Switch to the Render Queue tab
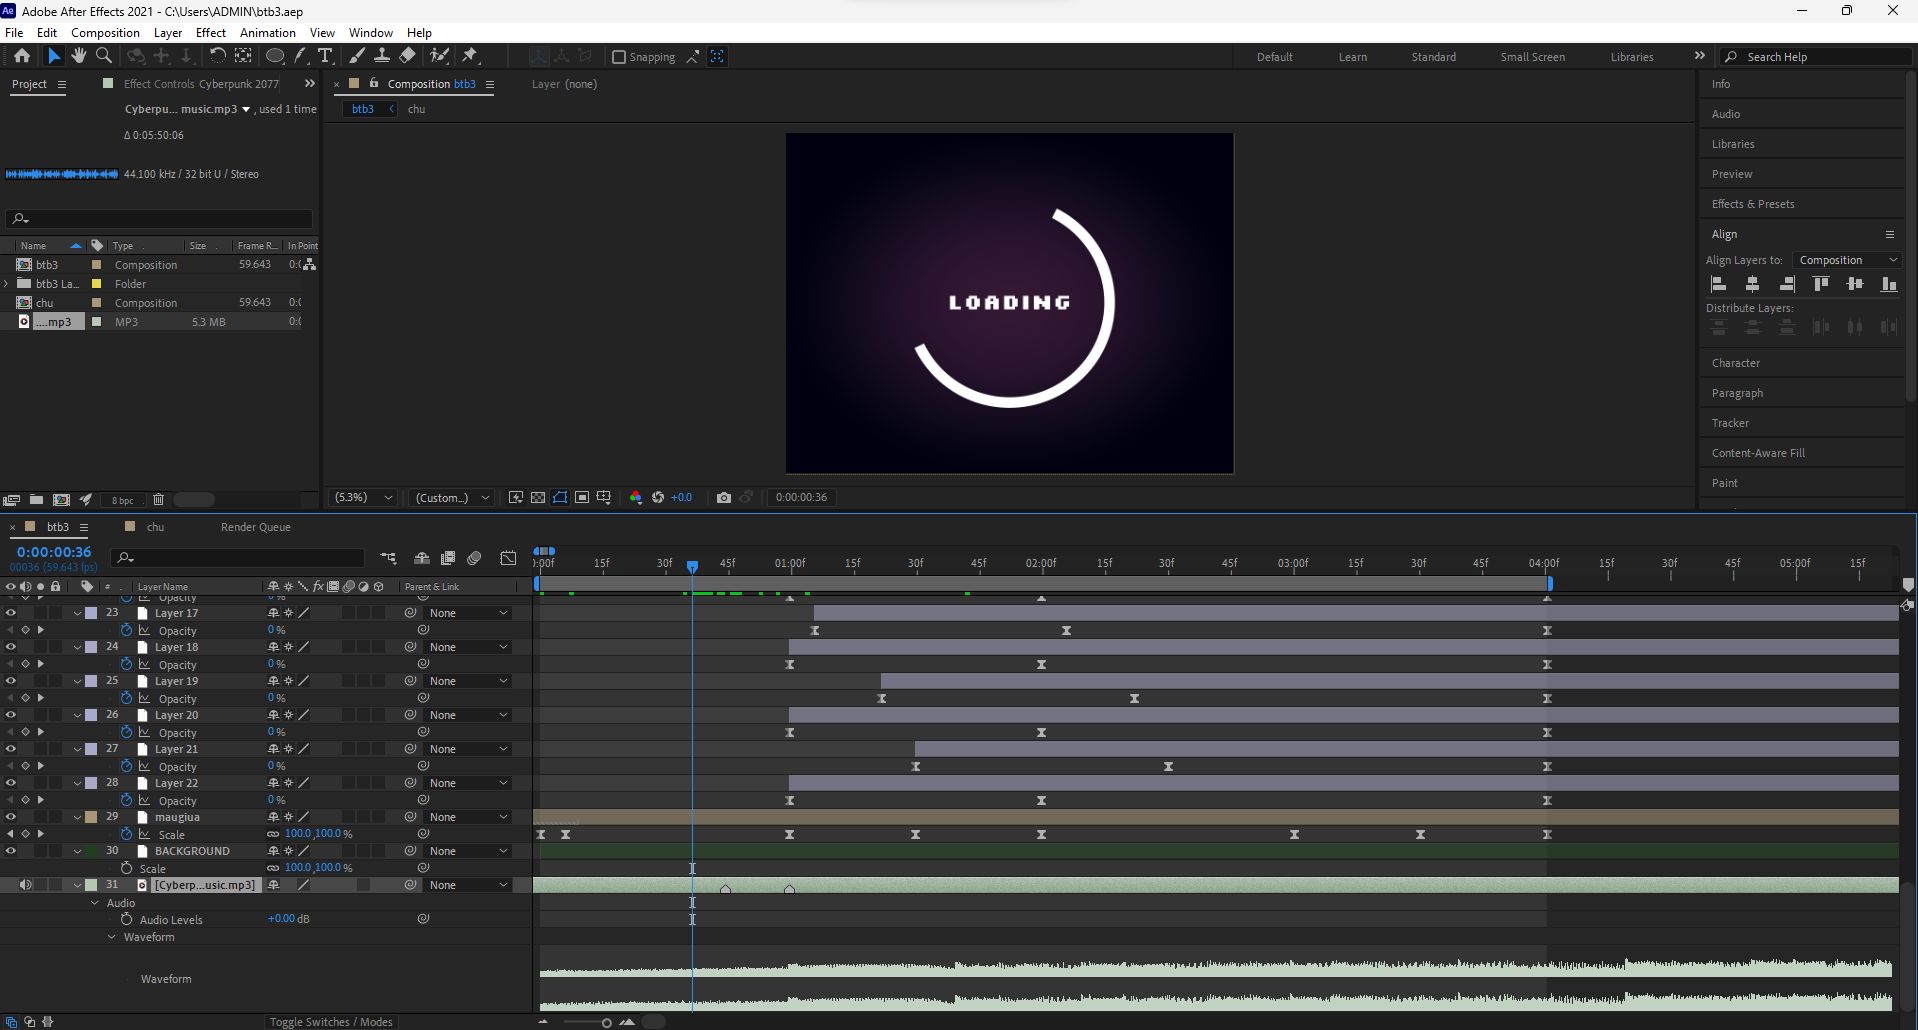Screen dimensions: 1918x1030 click(255, 527)
